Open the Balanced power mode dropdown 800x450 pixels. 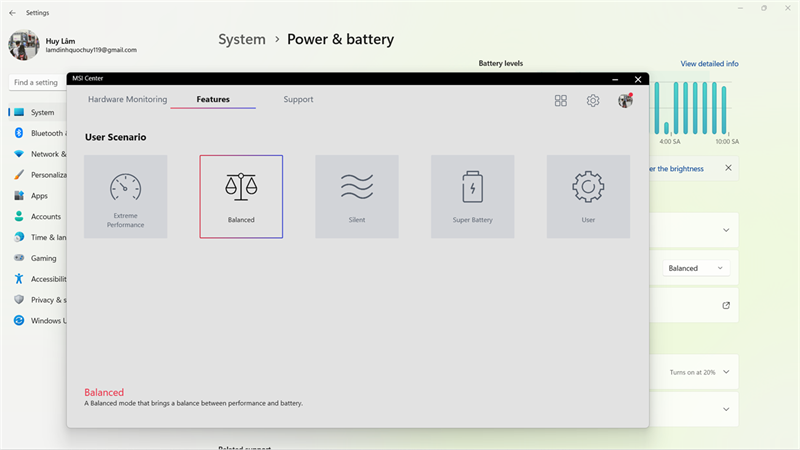(x=696, y=268)
